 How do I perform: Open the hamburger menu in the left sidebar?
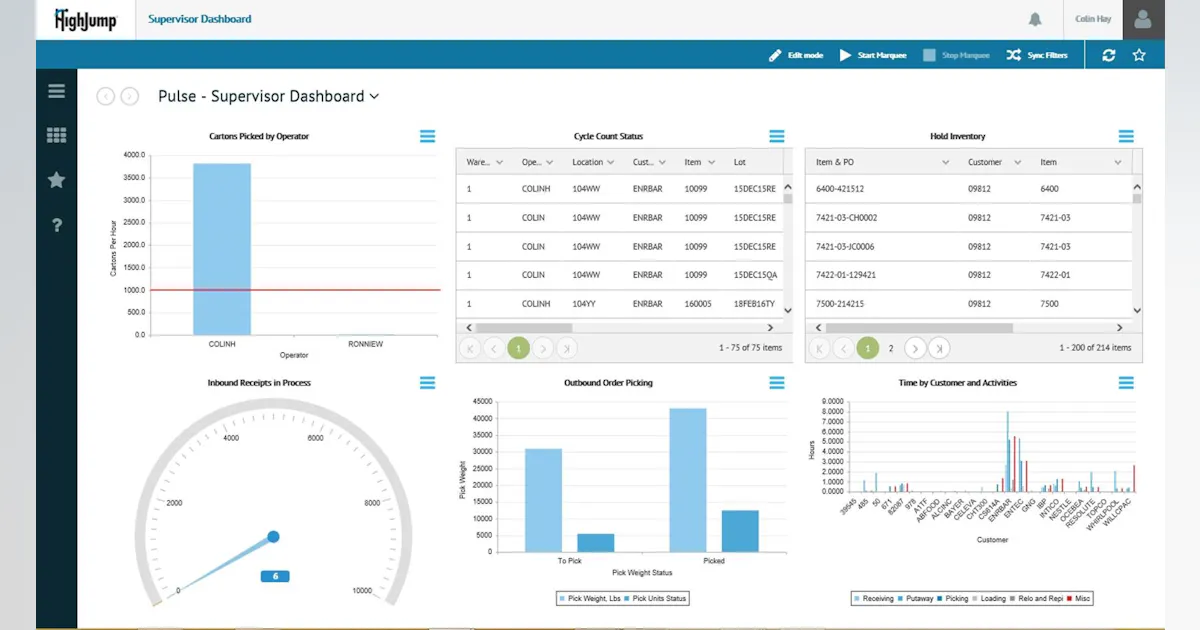point(56,91)
